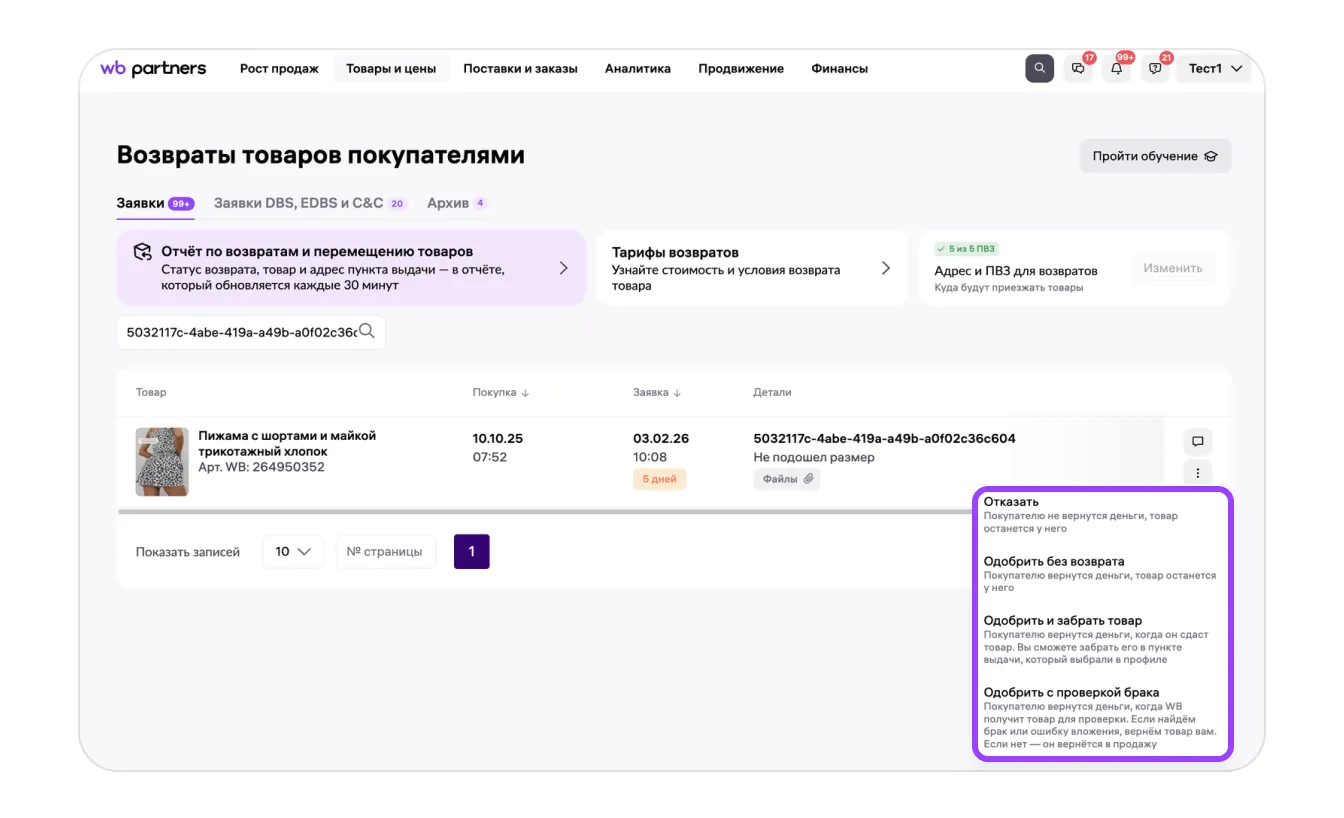Open Отчёт по возвратам и перемещению товаров card
1344x818 pixels.
[351, 268]
